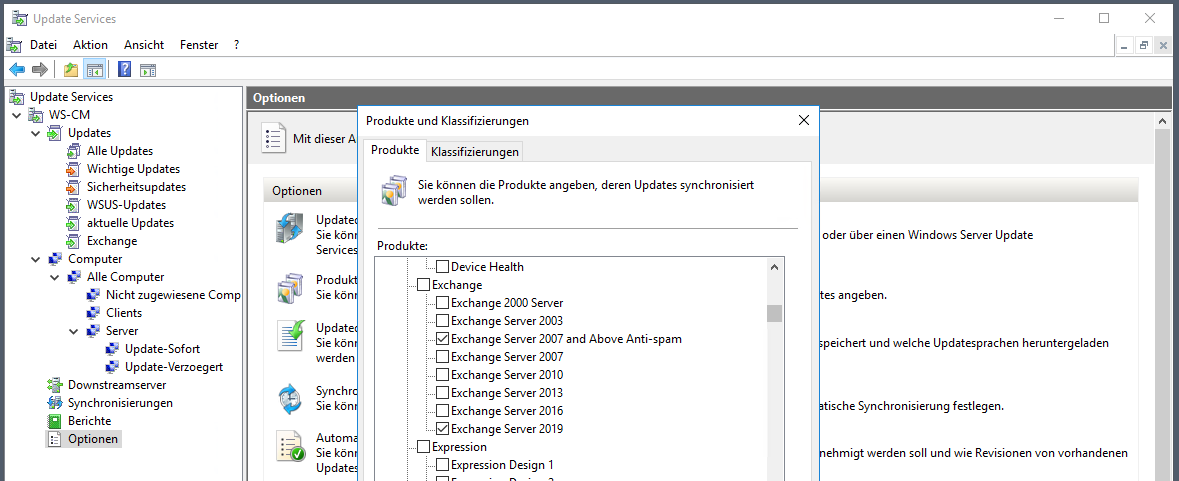Viewport: 1179px width, 481px height.
Task: Check the Exchange Server 2016 checkbox
Action: coord(442,411)
